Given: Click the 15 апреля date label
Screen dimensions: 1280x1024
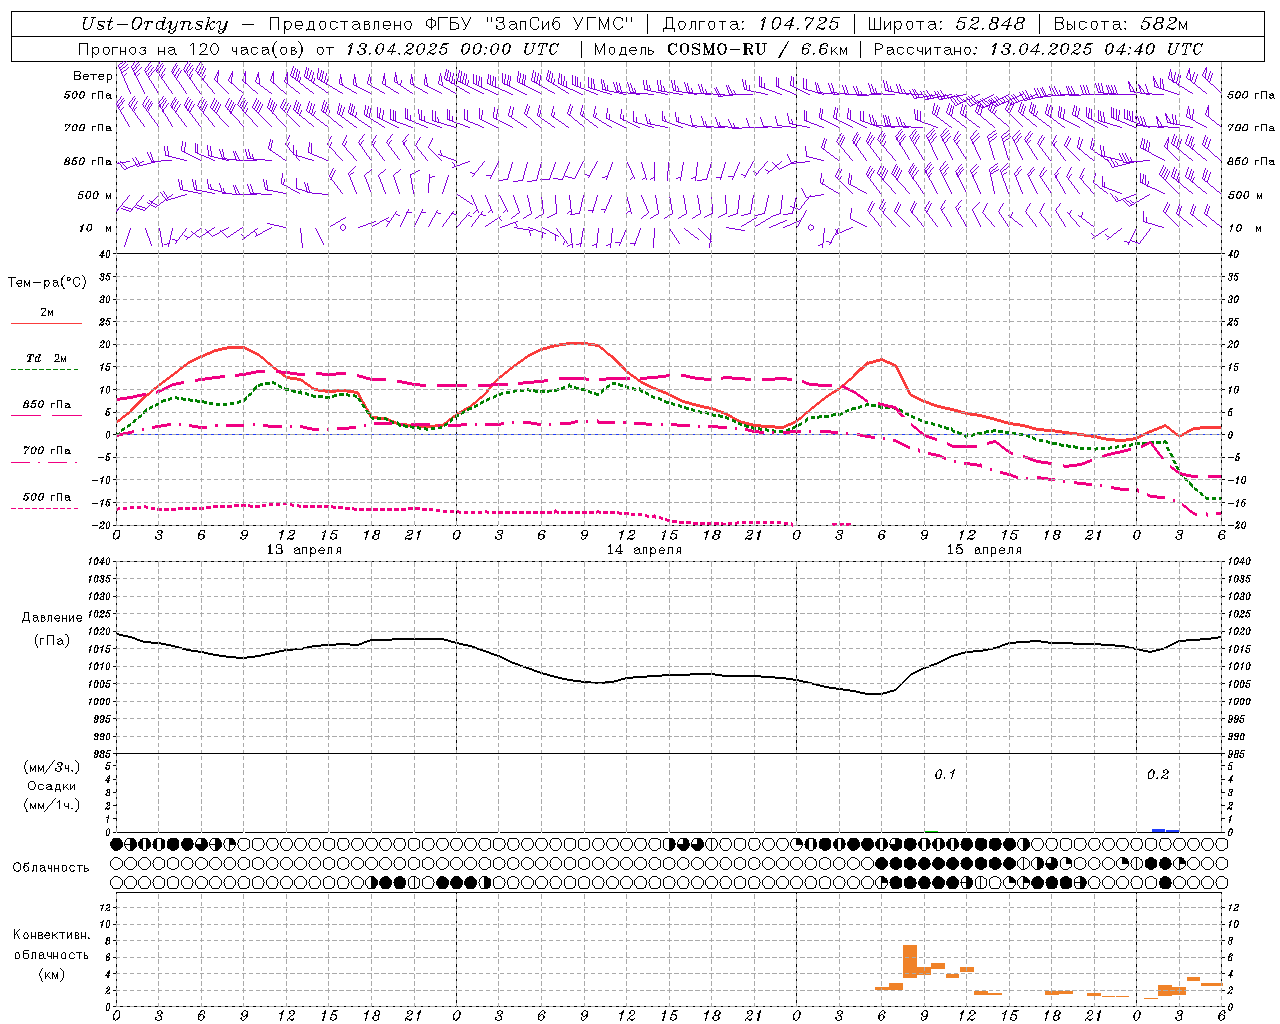Looking at the screenshot, I should tap(984, 549).
